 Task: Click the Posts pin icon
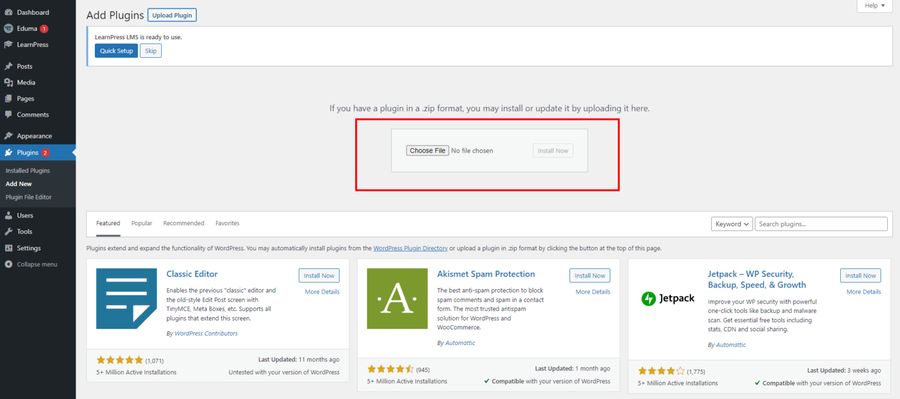tap(8, 67)
